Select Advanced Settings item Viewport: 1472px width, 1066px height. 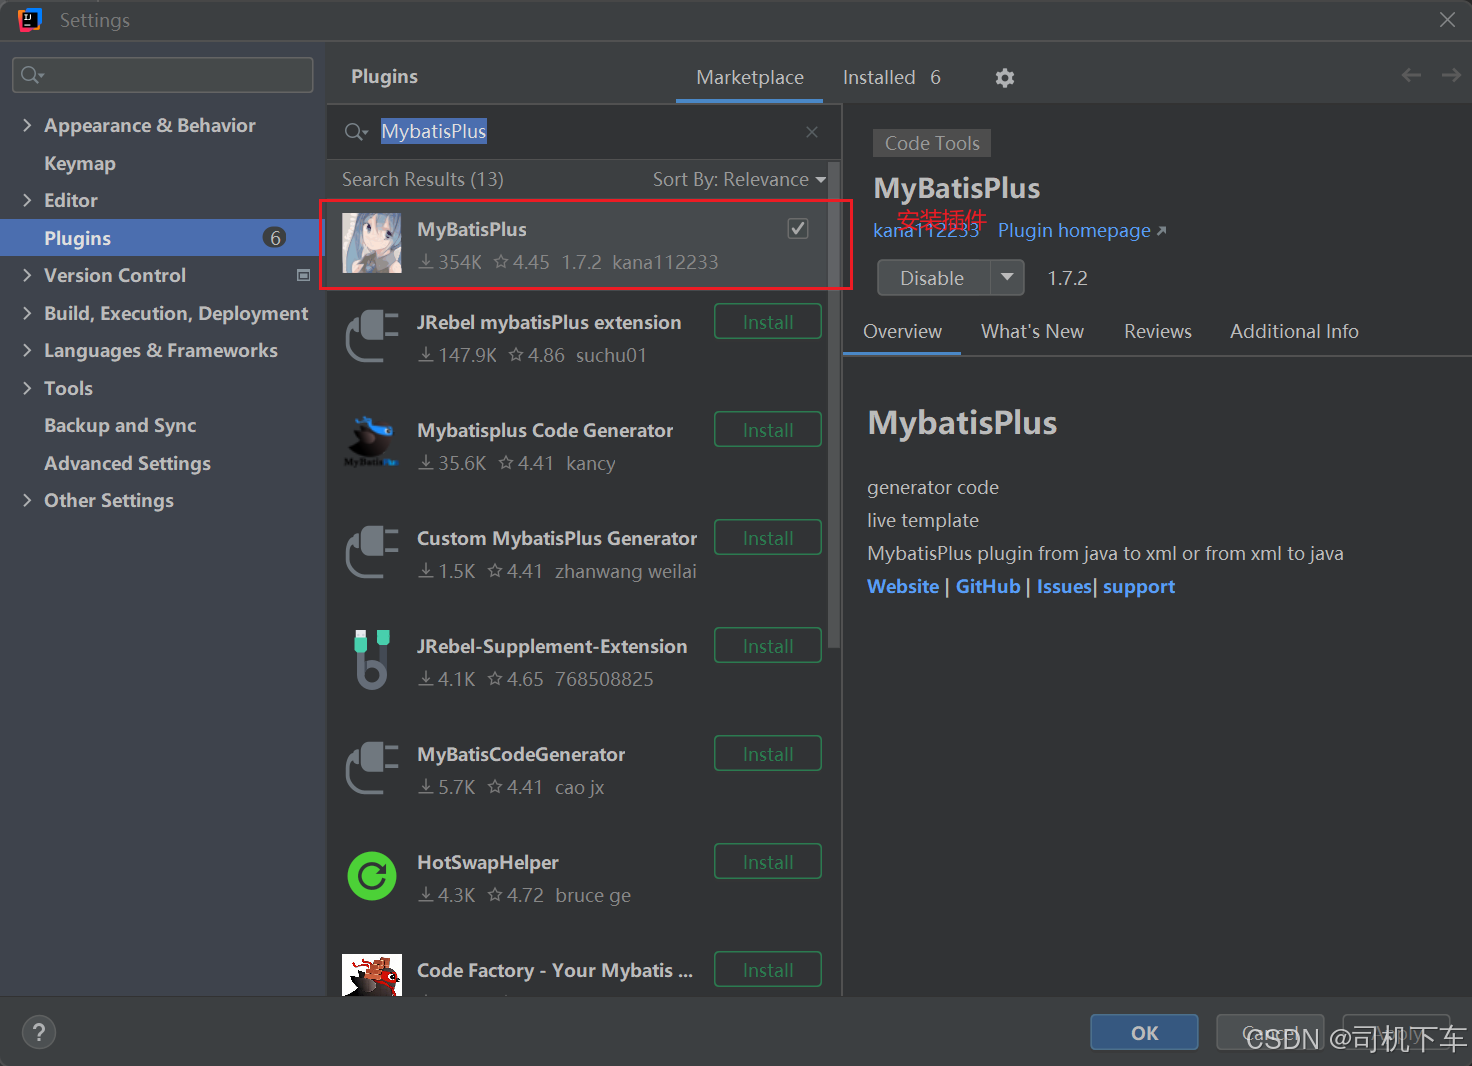point(127,463)
